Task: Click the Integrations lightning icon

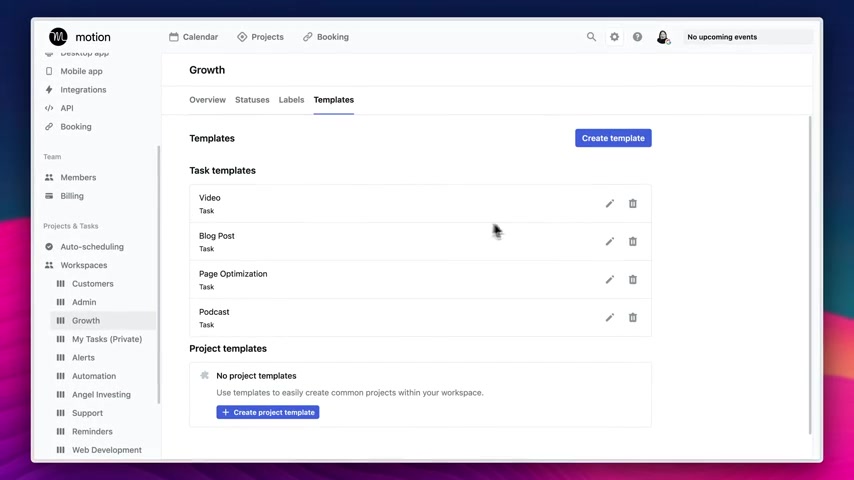Action: [49, 89]
